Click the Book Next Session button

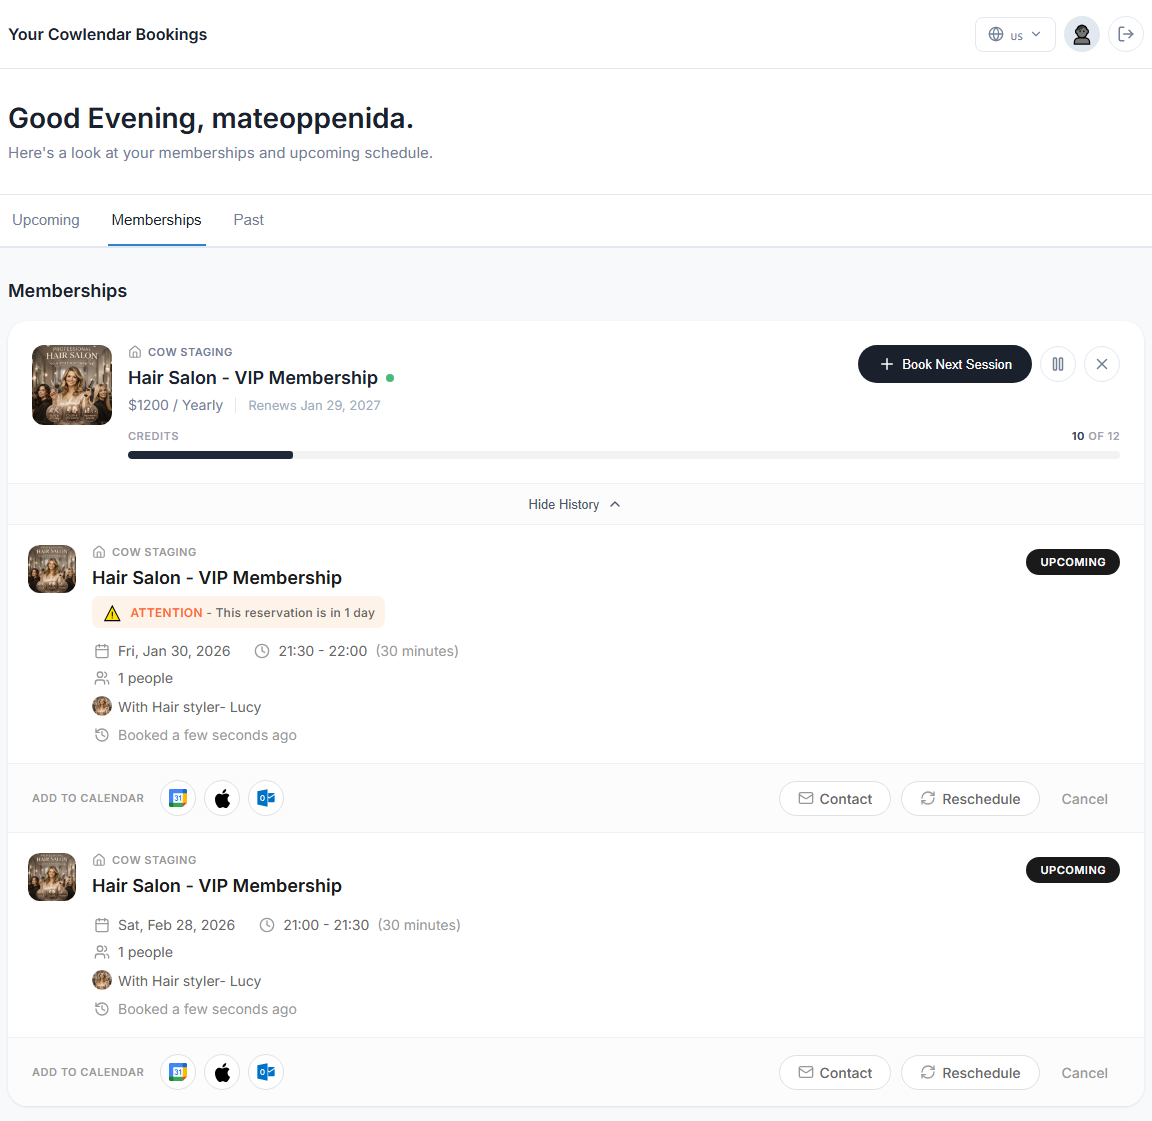(945, 364)
